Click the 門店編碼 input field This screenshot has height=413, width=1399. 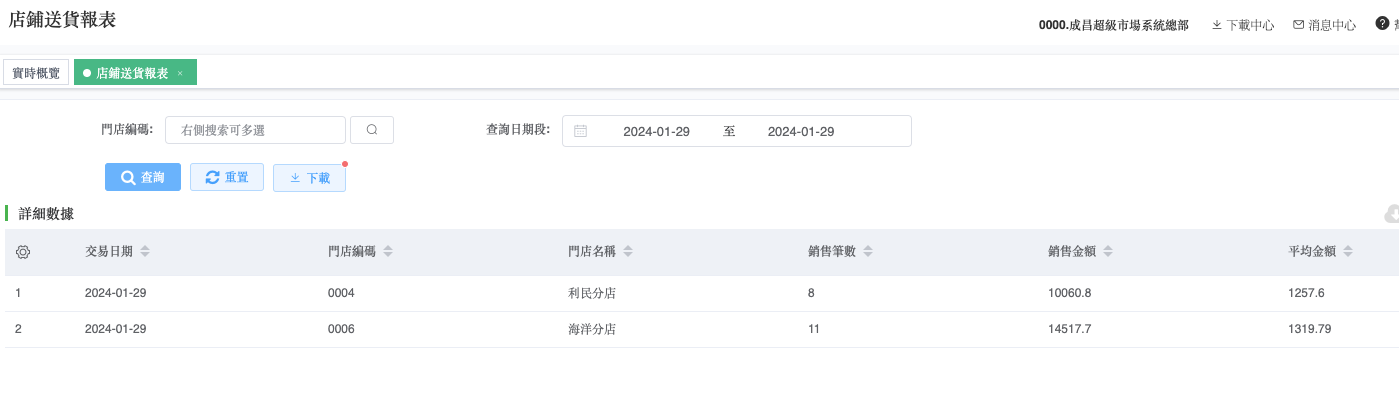point(255,130)
